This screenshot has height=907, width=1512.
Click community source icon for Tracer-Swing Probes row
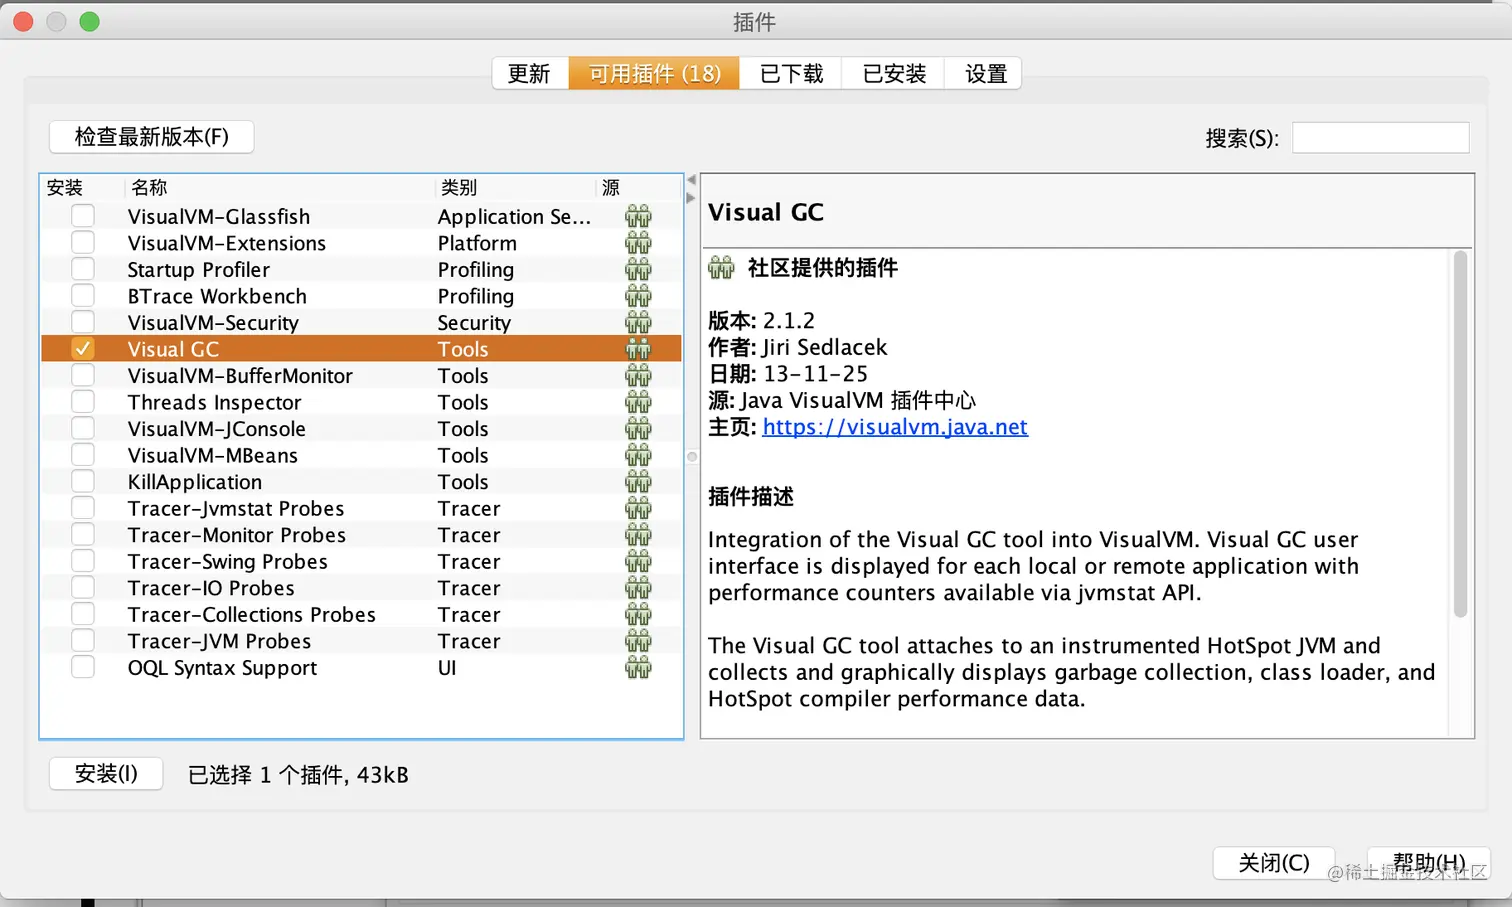pyautogui.click(x=638, y=561)
